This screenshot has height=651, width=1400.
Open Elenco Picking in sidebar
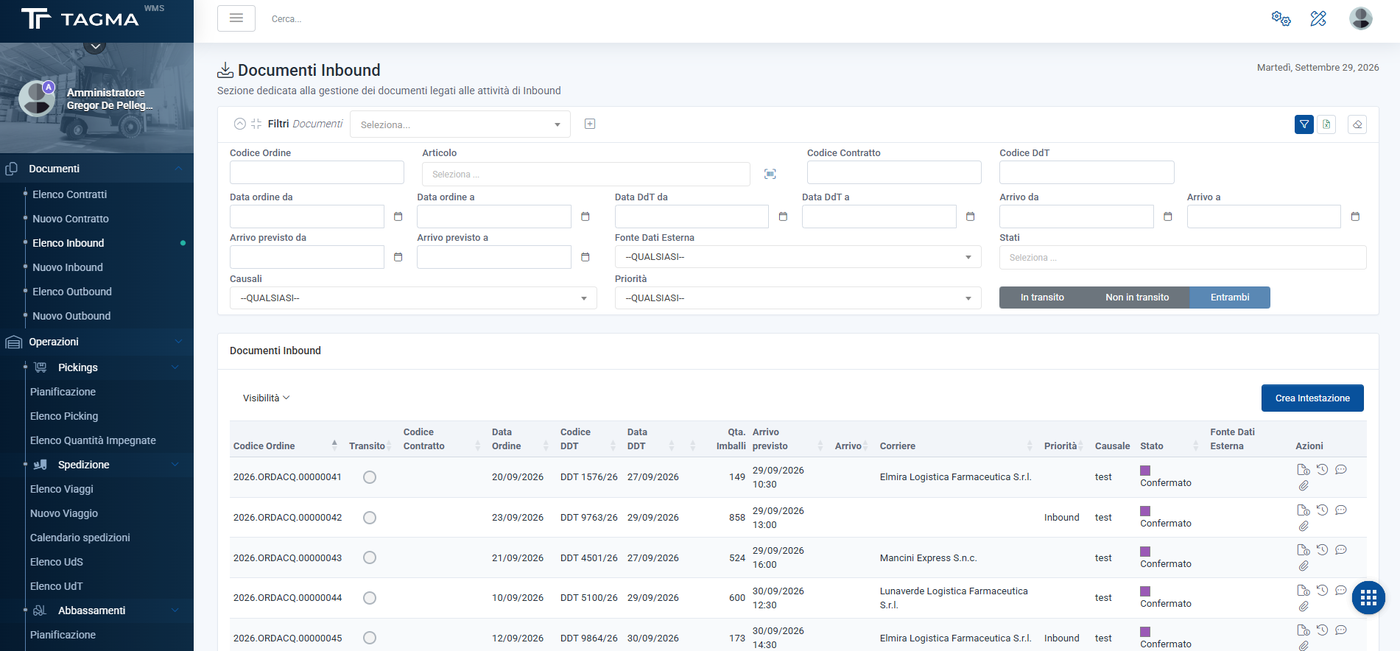pyautogui.click(x=64, y=416)
